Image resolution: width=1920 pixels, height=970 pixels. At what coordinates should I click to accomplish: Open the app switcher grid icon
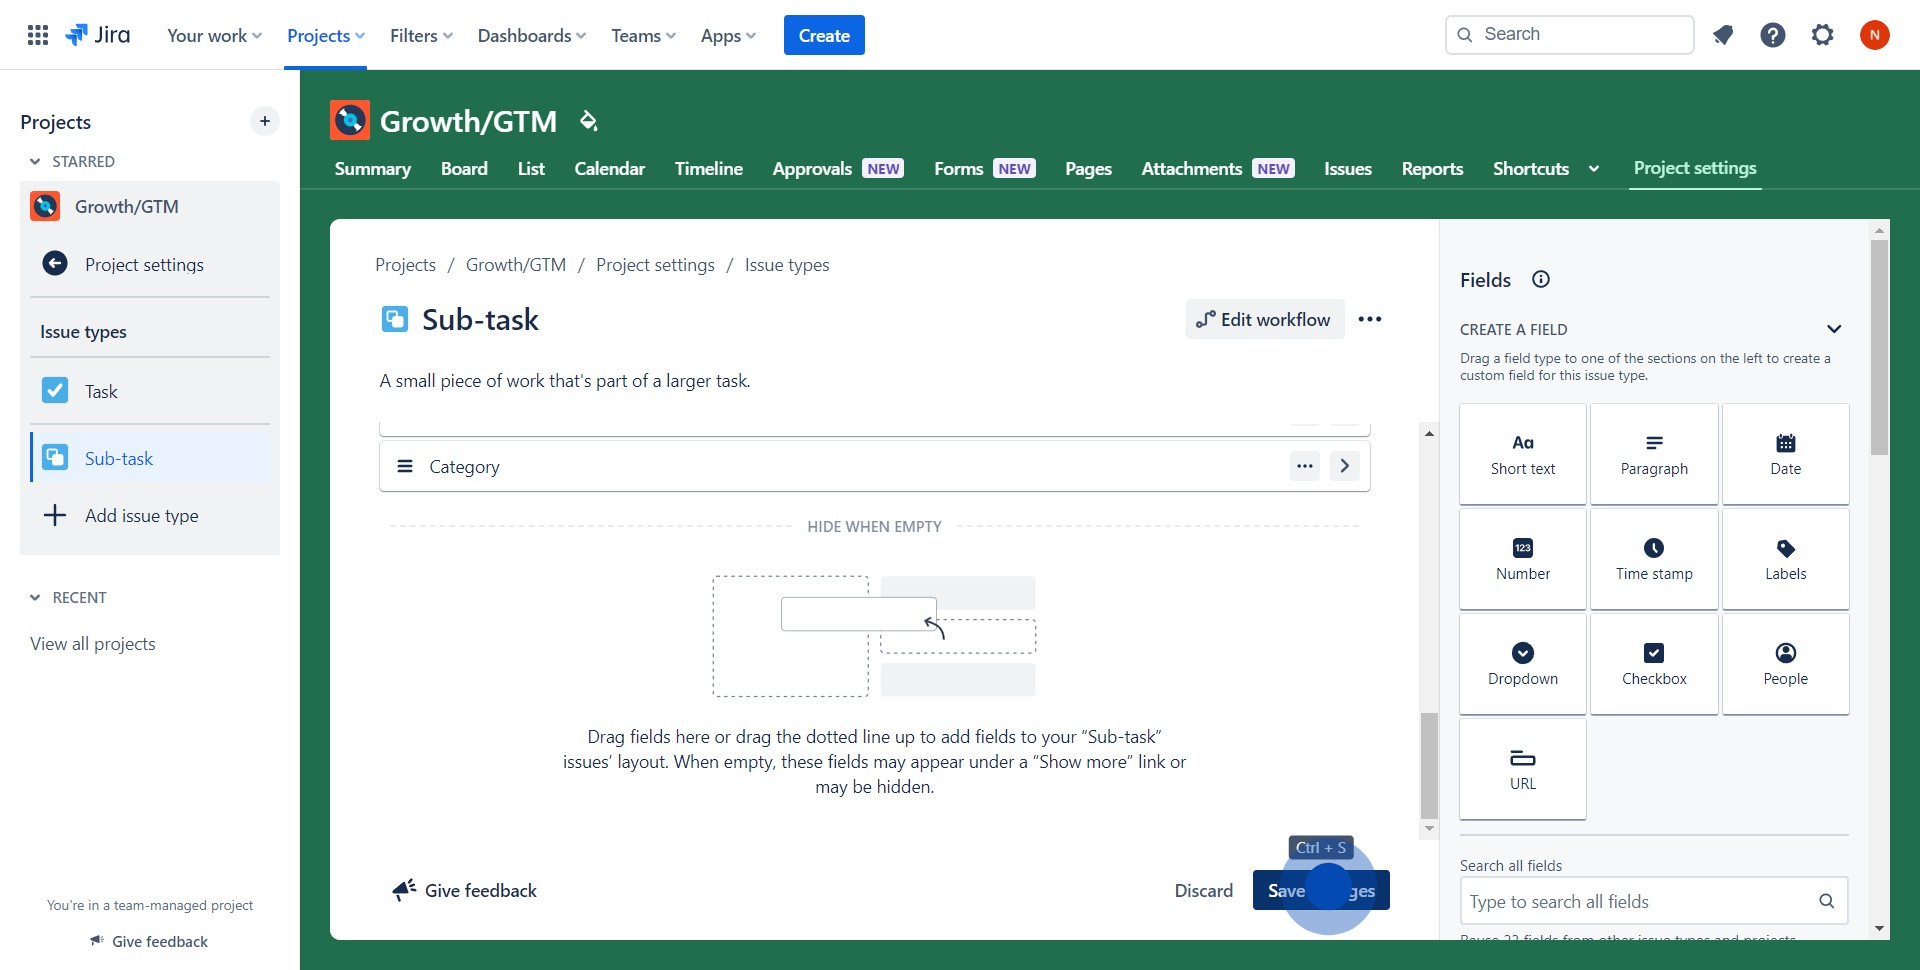[x=38, y=35]
